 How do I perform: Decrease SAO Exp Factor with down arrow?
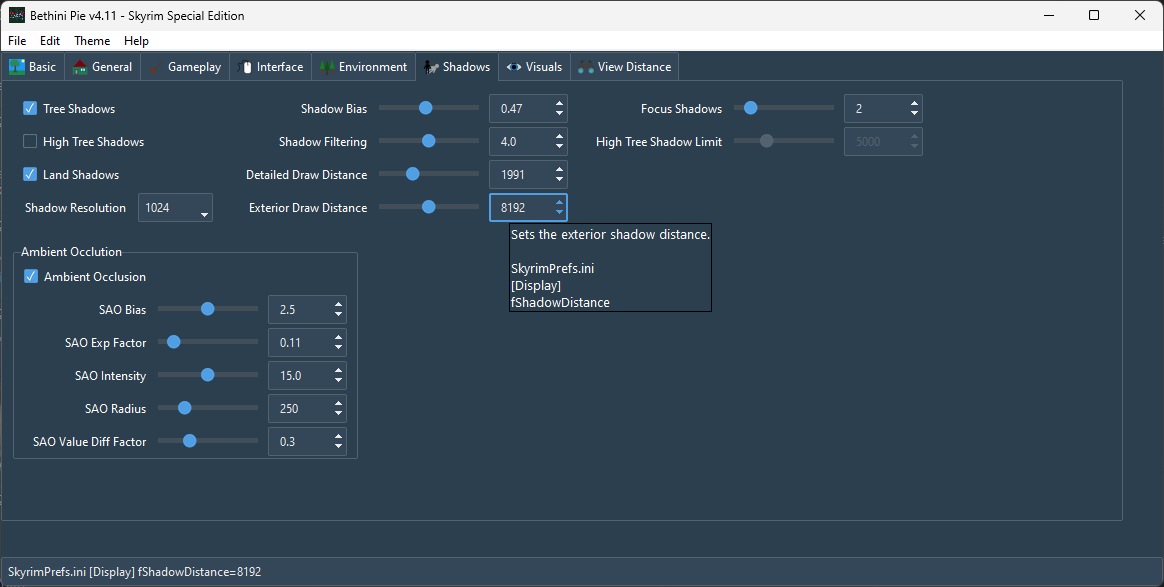(x=339, y=347)
